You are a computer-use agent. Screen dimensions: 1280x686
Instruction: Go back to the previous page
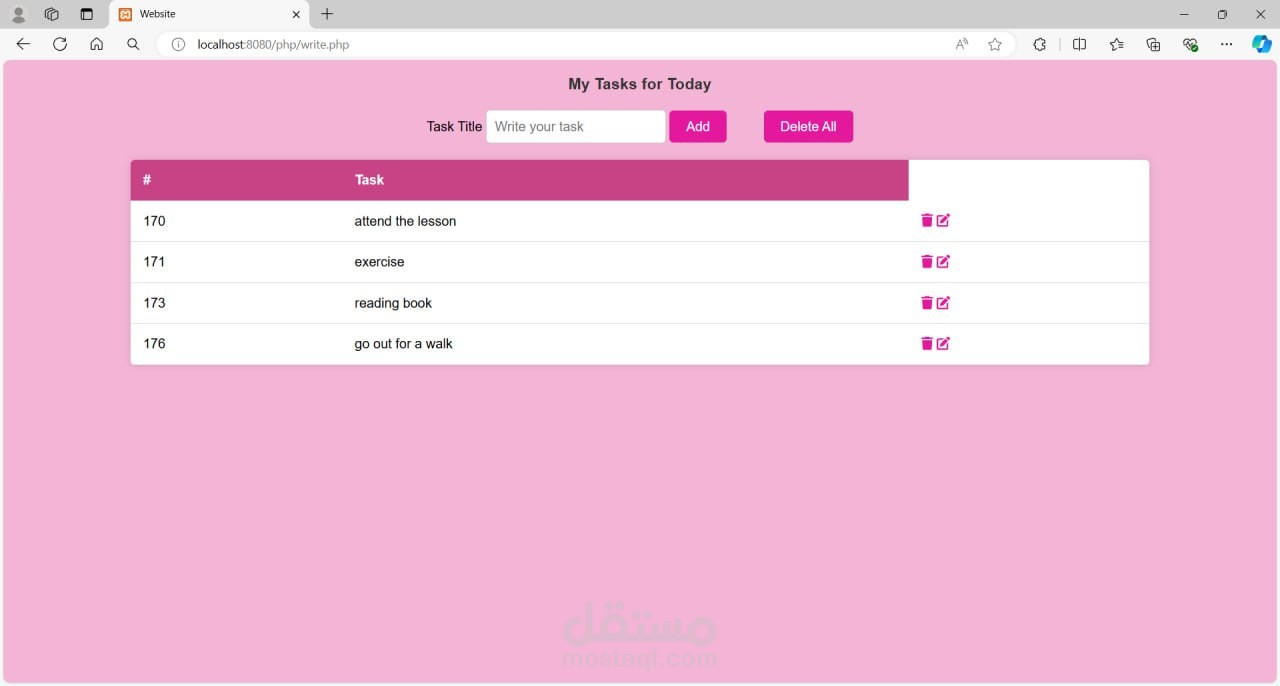tap(23, 44)
